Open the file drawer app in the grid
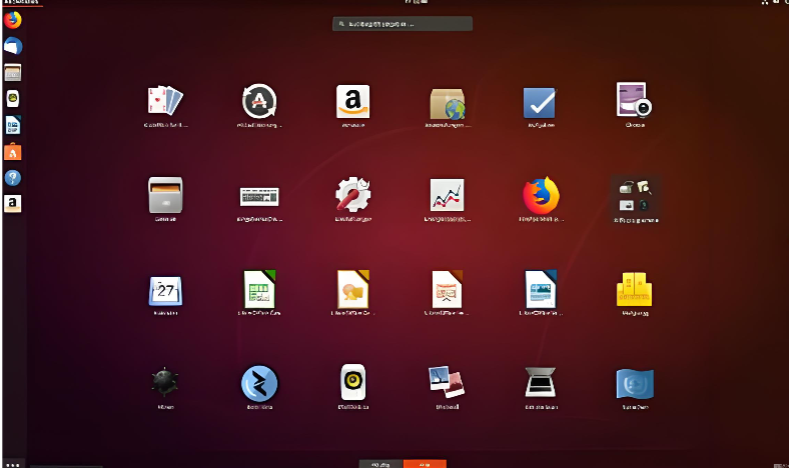 click(x=165, y=195)
